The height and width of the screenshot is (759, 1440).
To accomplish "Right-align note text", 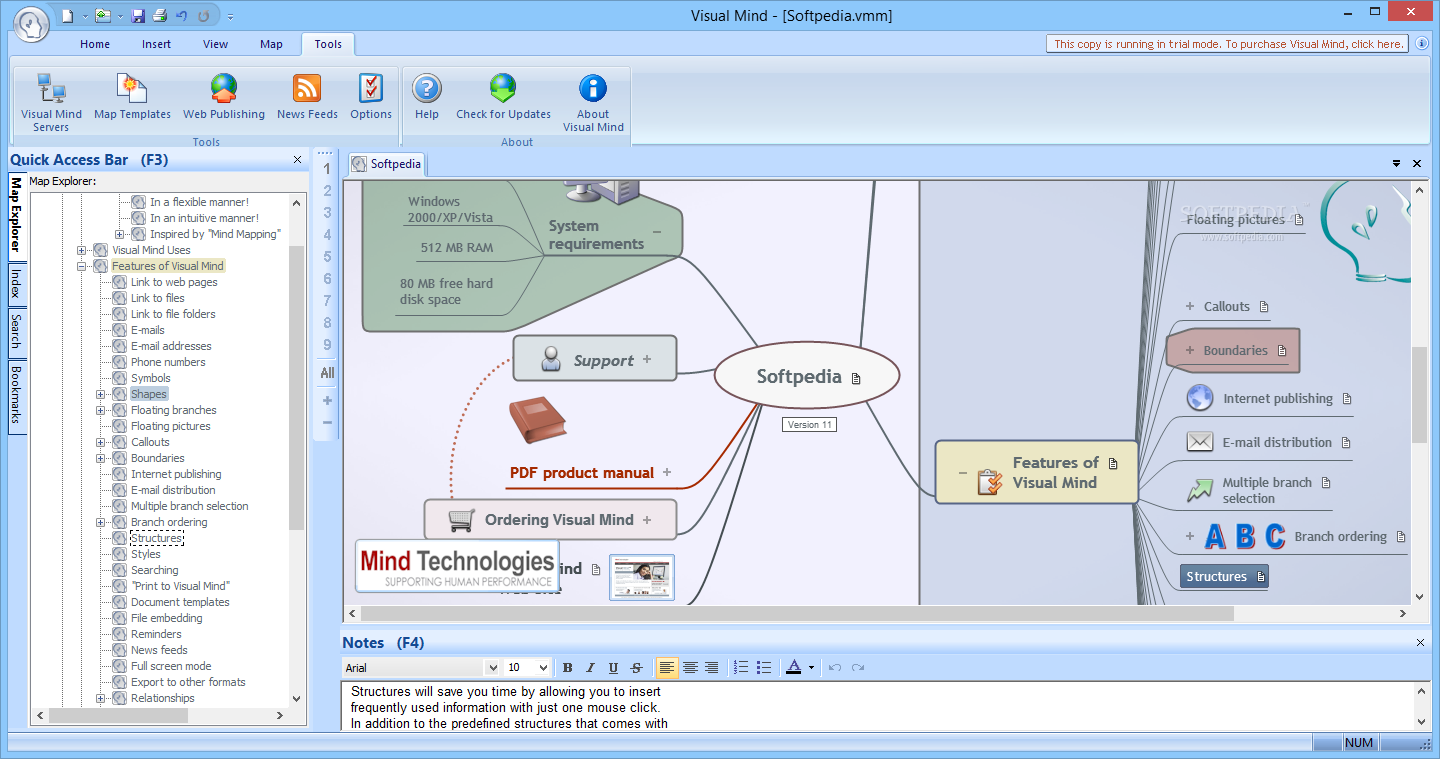I will point(712,667).
